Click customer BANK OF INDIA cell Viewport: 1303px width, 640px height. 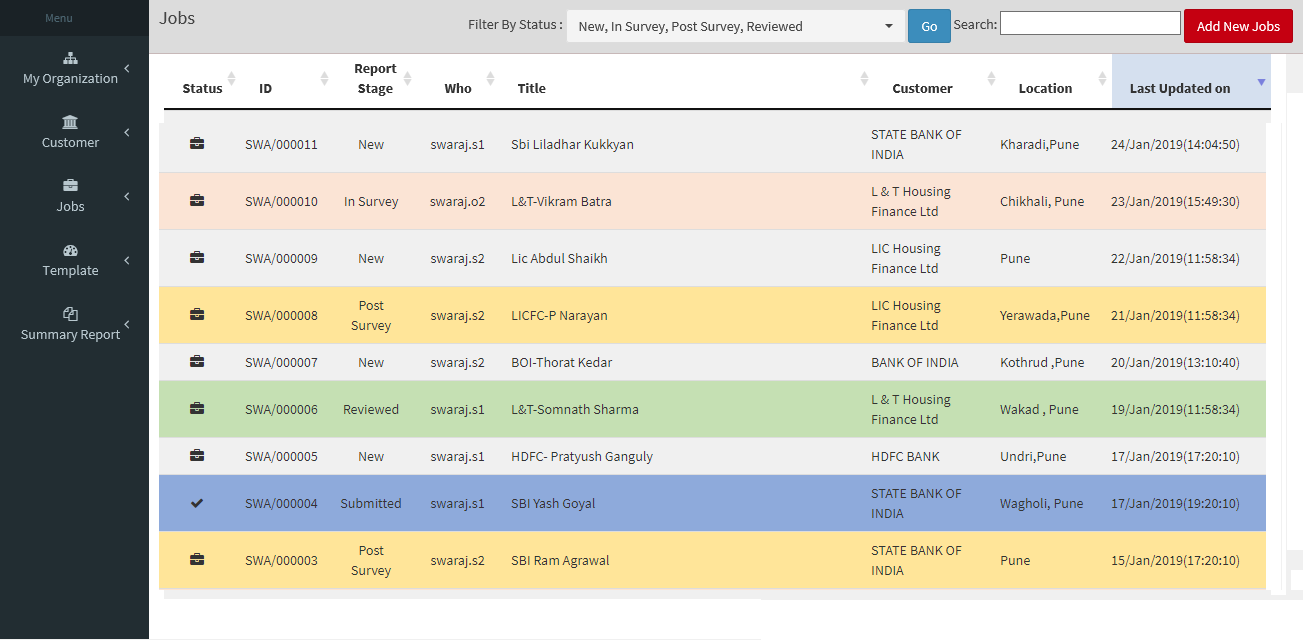click(915, 362)
